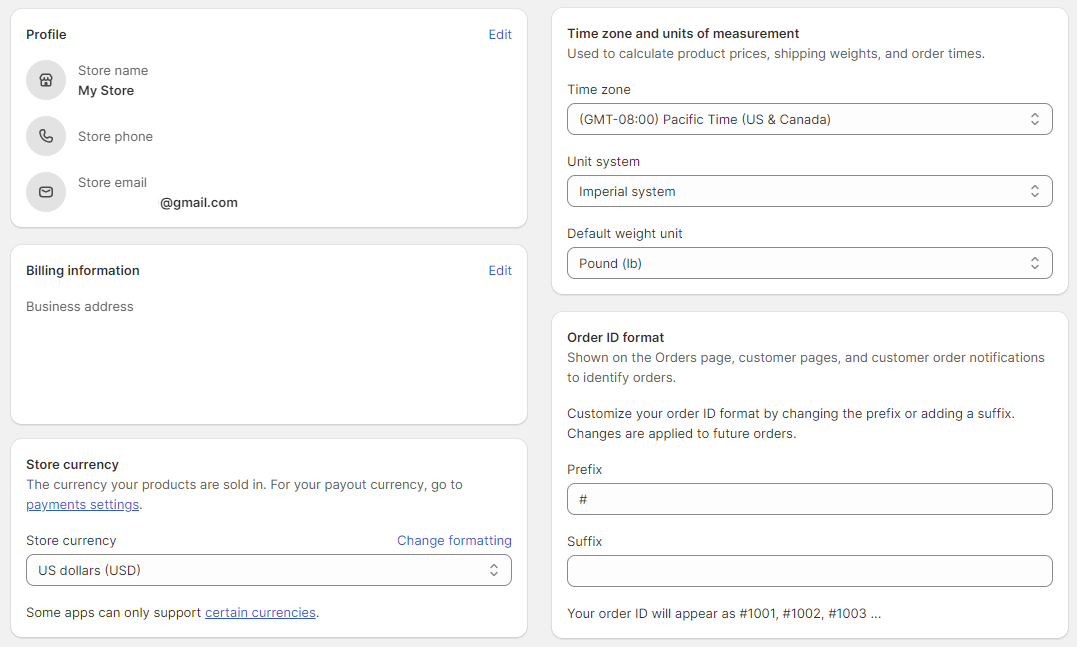
Task: Click the order ID example preview text
Action: pos(724,613)
